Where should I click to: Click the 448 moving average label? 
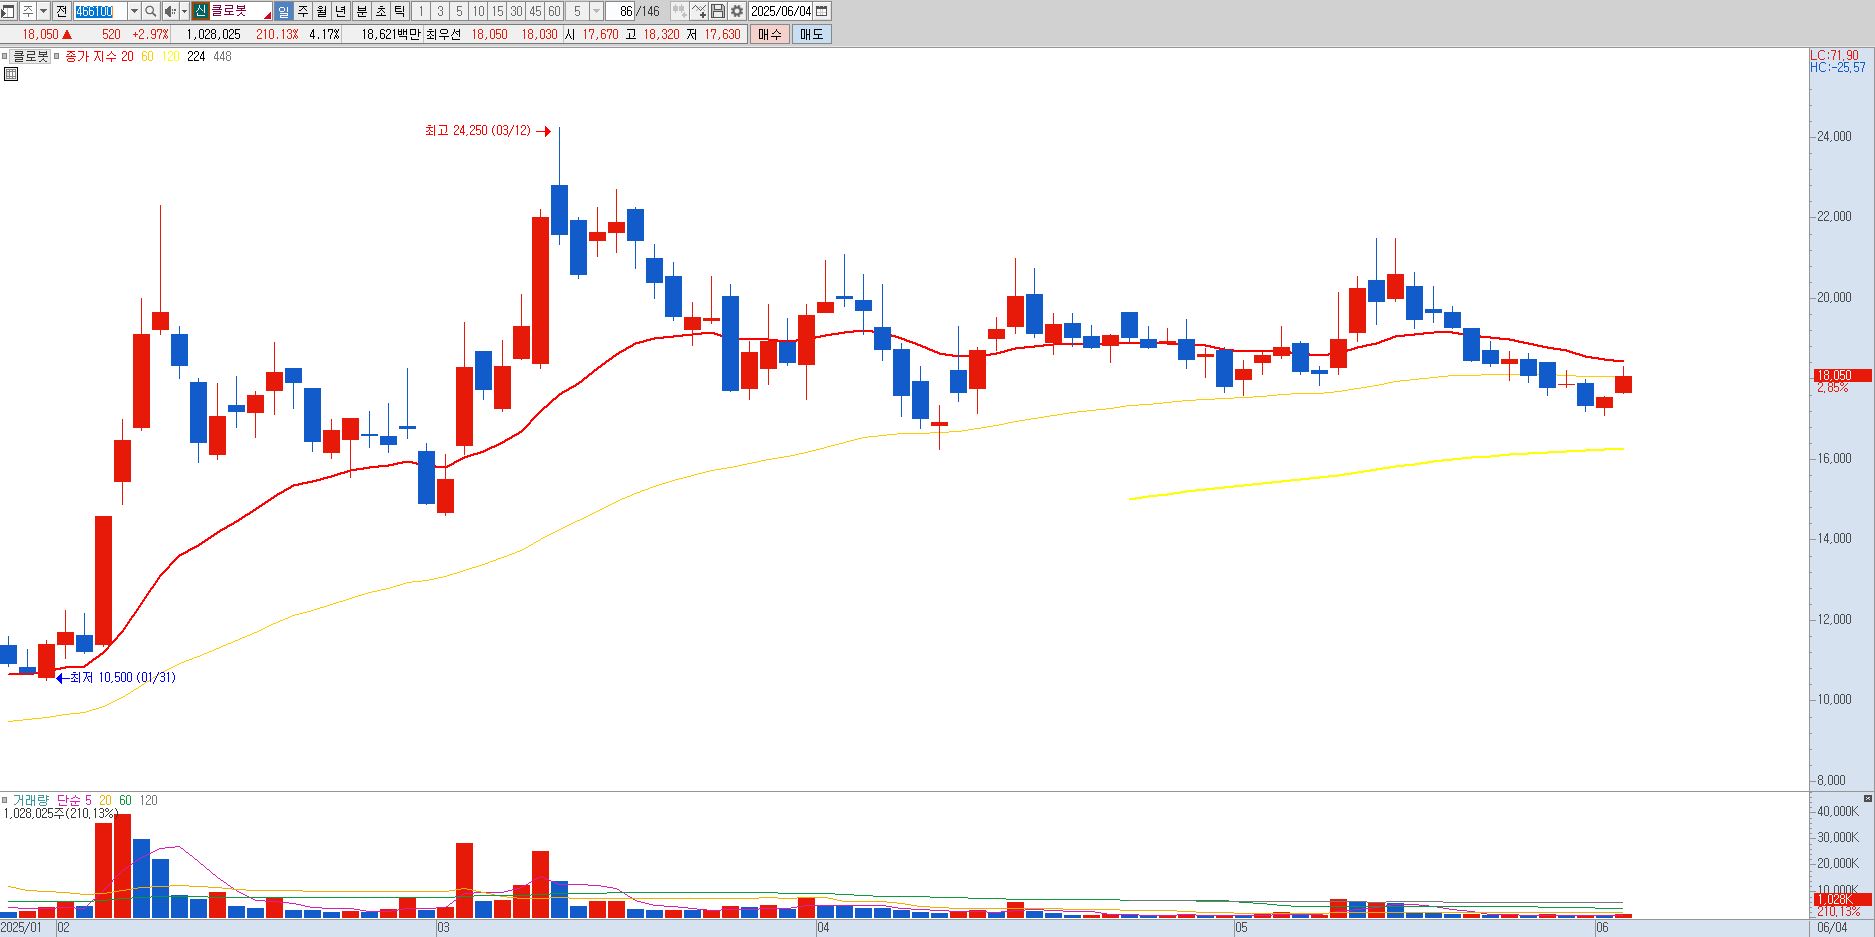point(222,56)
